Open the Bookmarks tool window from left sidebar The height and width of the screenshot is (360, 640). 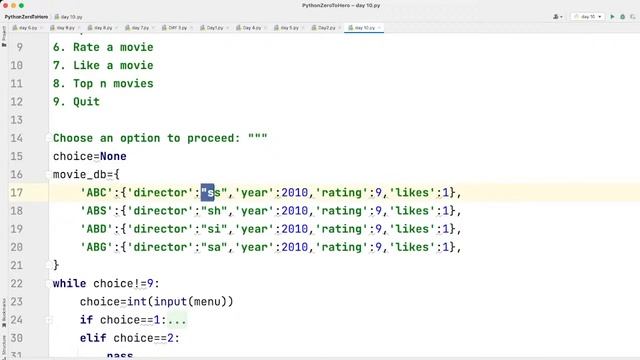(4, 313)
